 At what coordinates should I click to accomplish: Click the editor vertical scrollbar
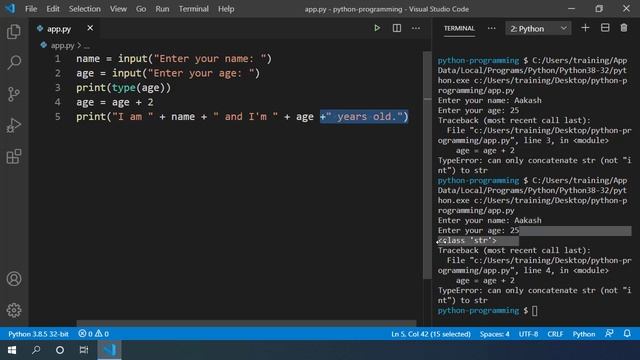(427, 165)
